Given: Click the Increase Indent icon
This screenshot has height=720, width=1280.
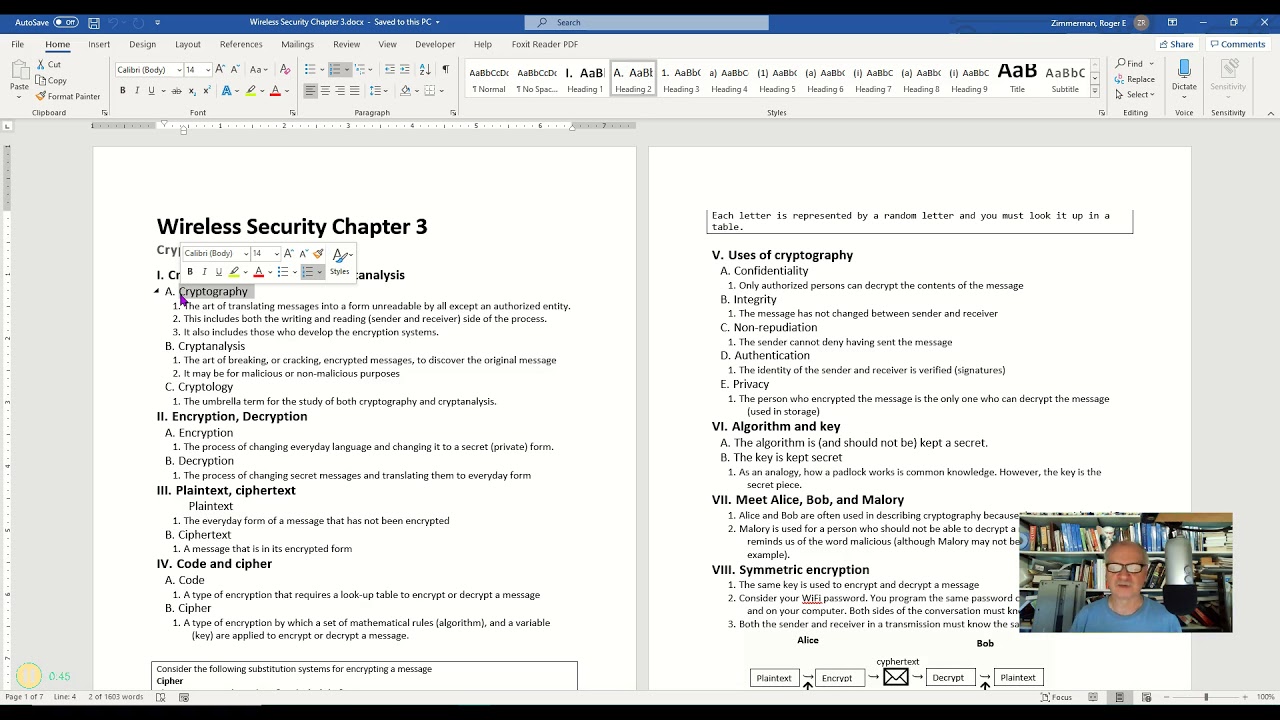Looking at the screenshot, I should click(404, 69).
